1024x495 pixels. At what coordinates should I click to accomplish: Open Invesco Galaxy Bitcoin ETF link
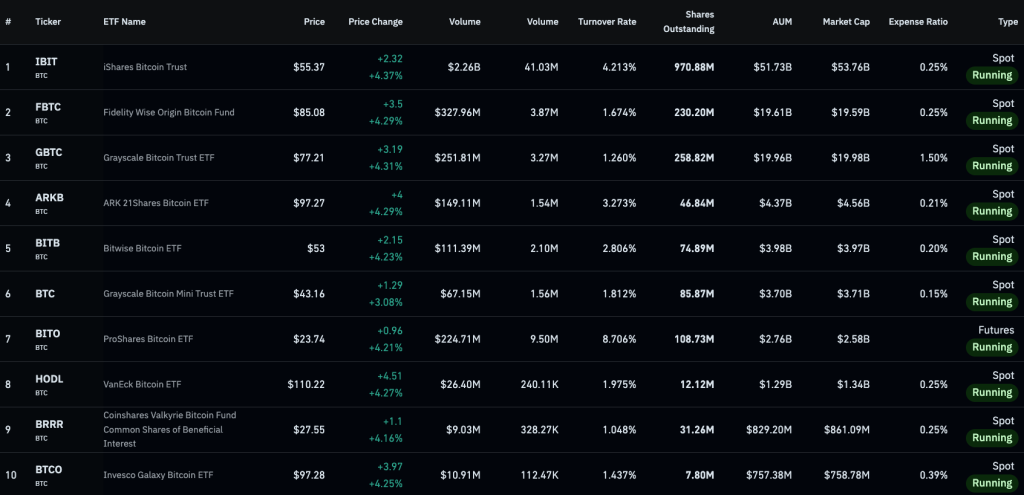pos(158,475)
